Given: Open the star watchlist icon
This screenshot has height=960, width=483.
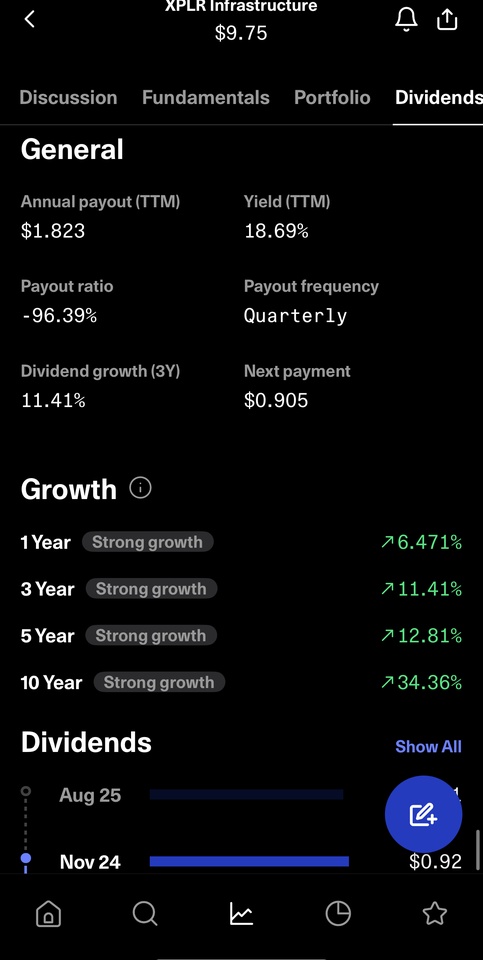Looking at the screenshot, I should tap(435, 914).
